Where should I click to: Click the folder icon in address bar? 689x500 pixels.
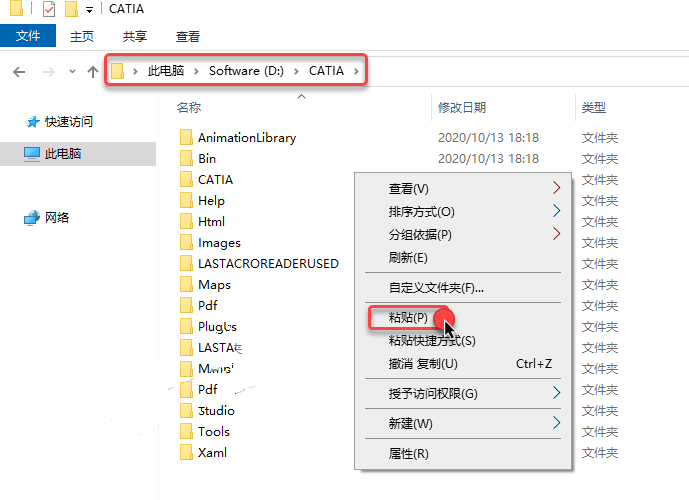pos(117,71)
